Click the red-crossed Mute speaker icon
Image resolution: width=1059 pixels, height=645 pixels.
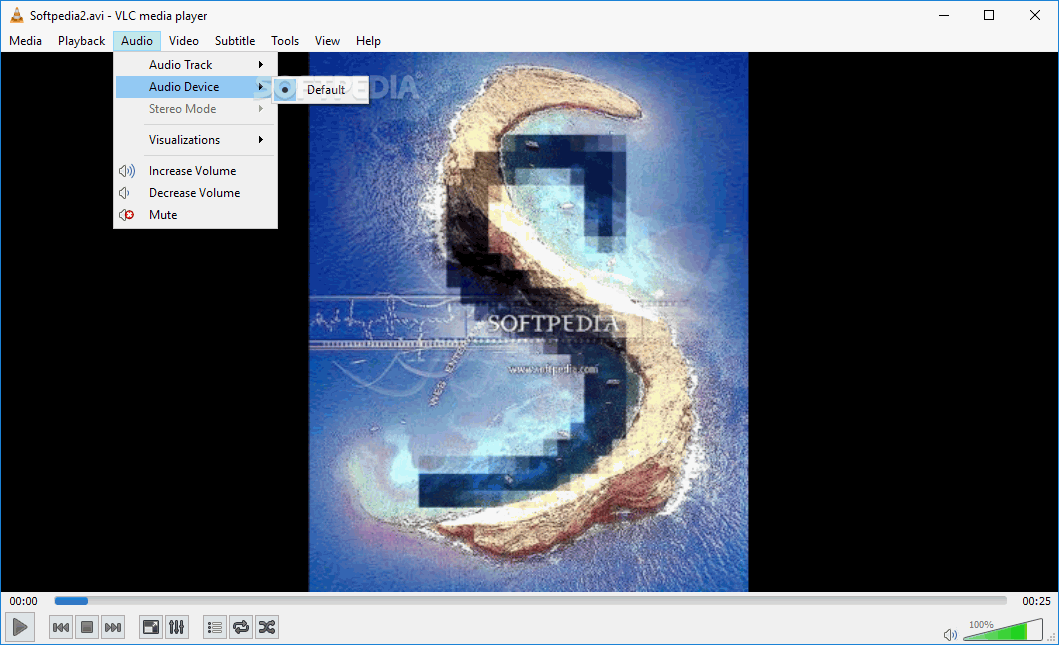[126, 215]
